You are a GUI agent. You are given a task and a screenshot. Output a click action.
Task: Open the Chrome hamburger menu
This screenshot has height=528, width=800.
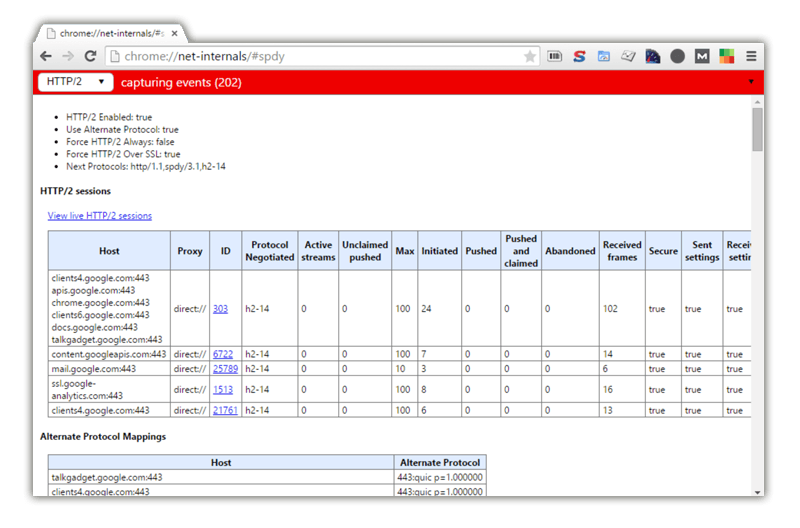[x=751, y=56]
